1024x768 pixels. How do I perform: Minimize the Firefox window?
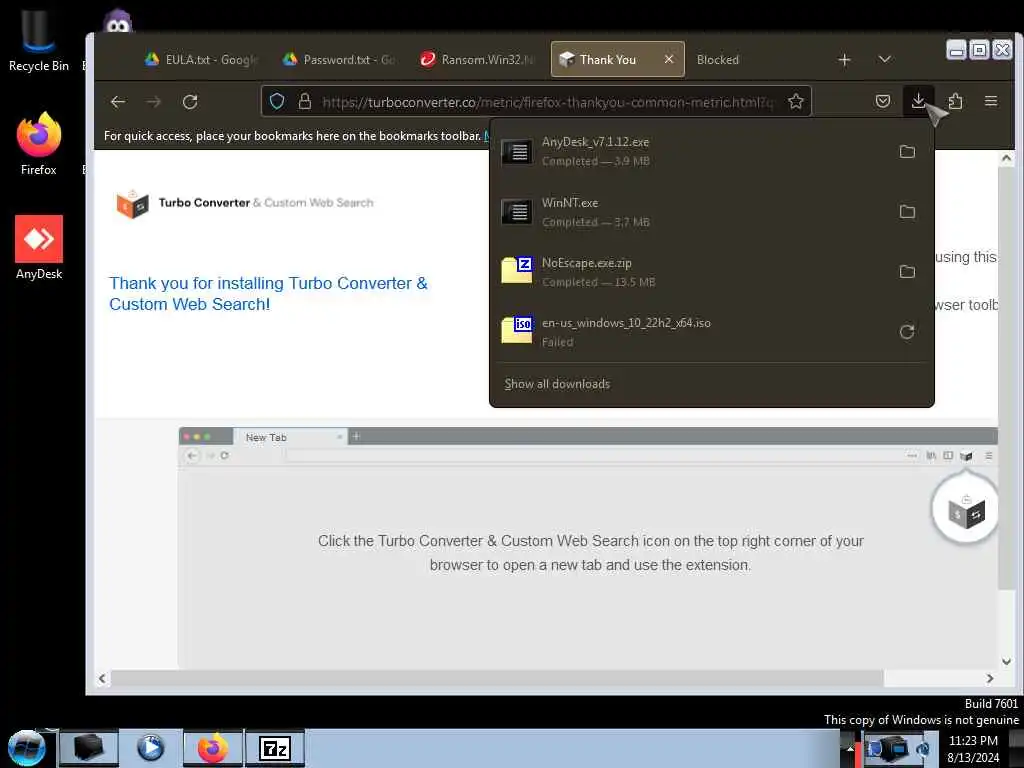[x=957, y=50]
